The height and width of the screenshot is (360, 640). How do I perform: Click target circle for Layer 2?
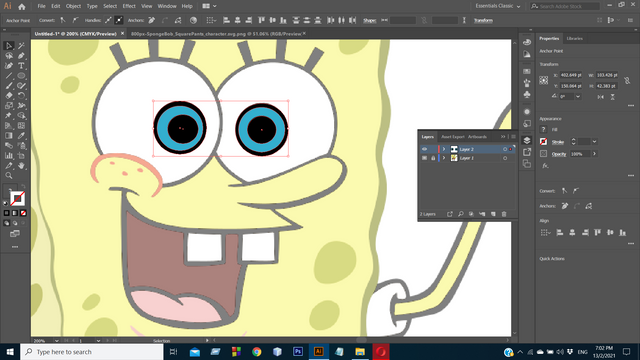click(505, 149)
